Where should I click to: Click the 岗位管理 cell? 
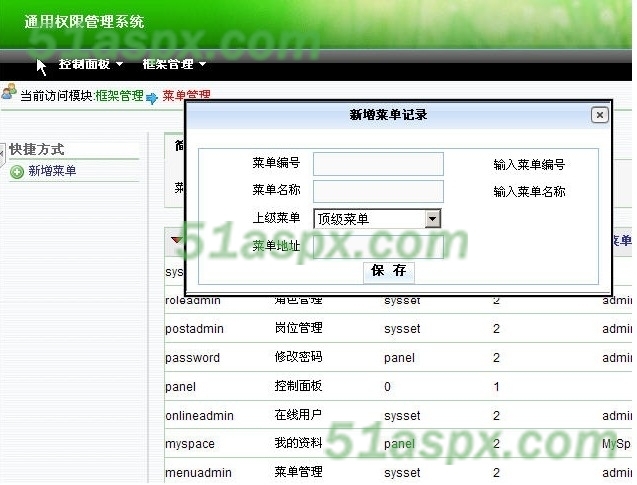[x=299, y=328]
